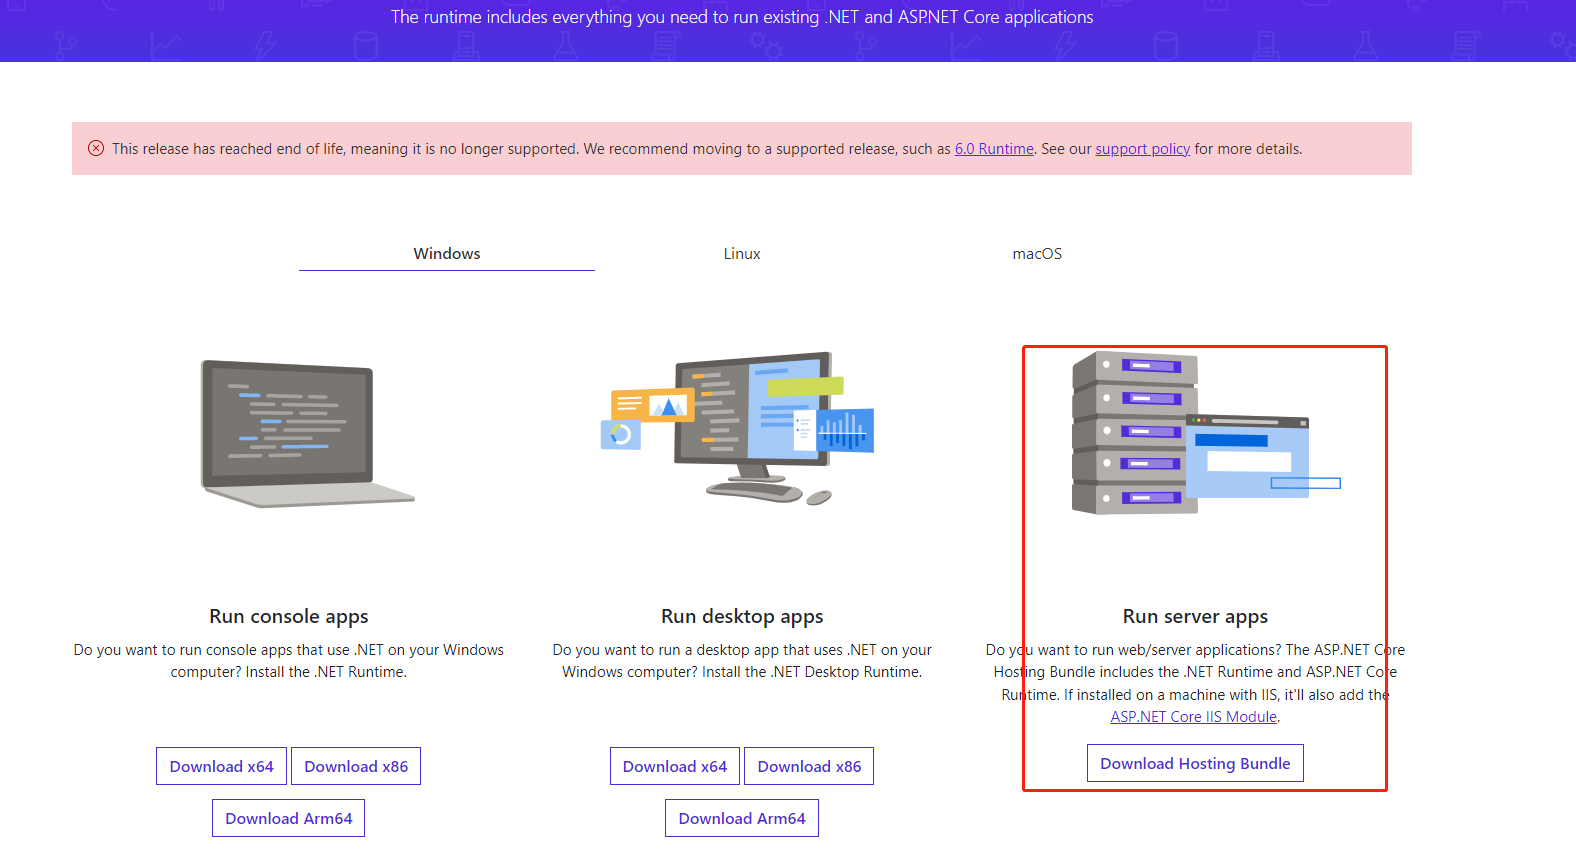Switch to the macOS tab
This screenshot has height=851, width=1576.
click(1037, 254)
